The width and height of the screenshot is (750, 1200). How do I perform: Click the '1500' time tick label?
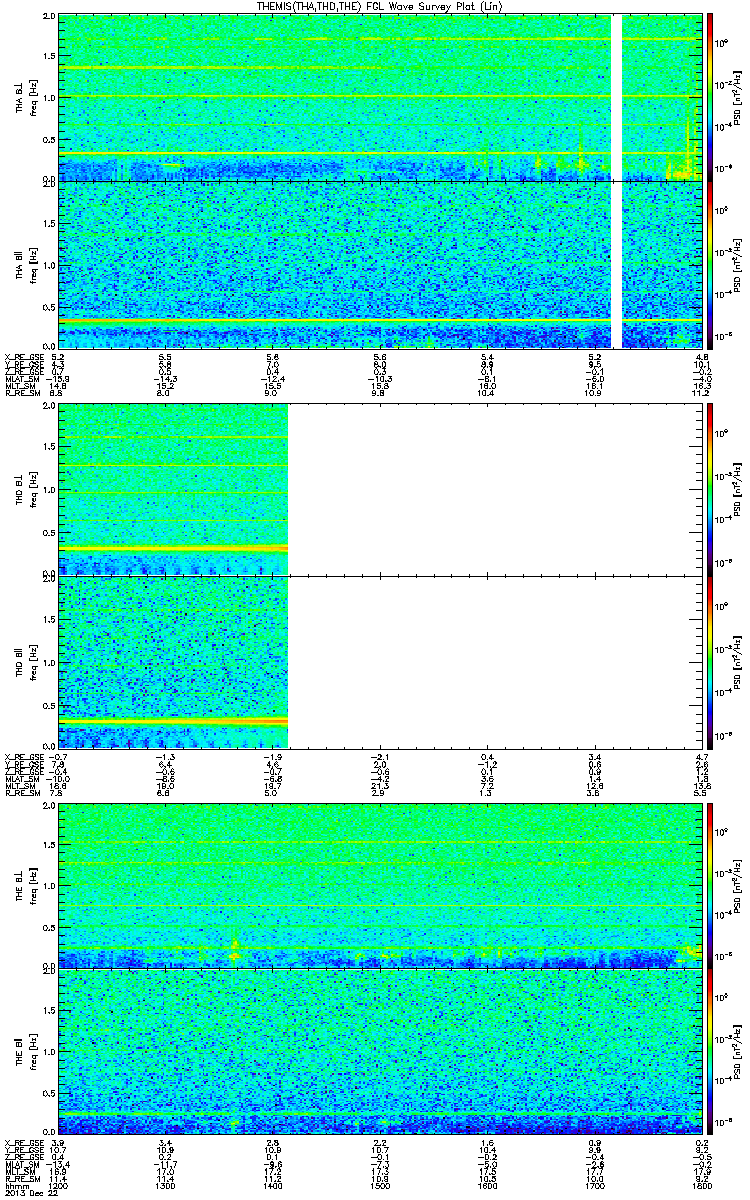click(x=379, y=1186)
